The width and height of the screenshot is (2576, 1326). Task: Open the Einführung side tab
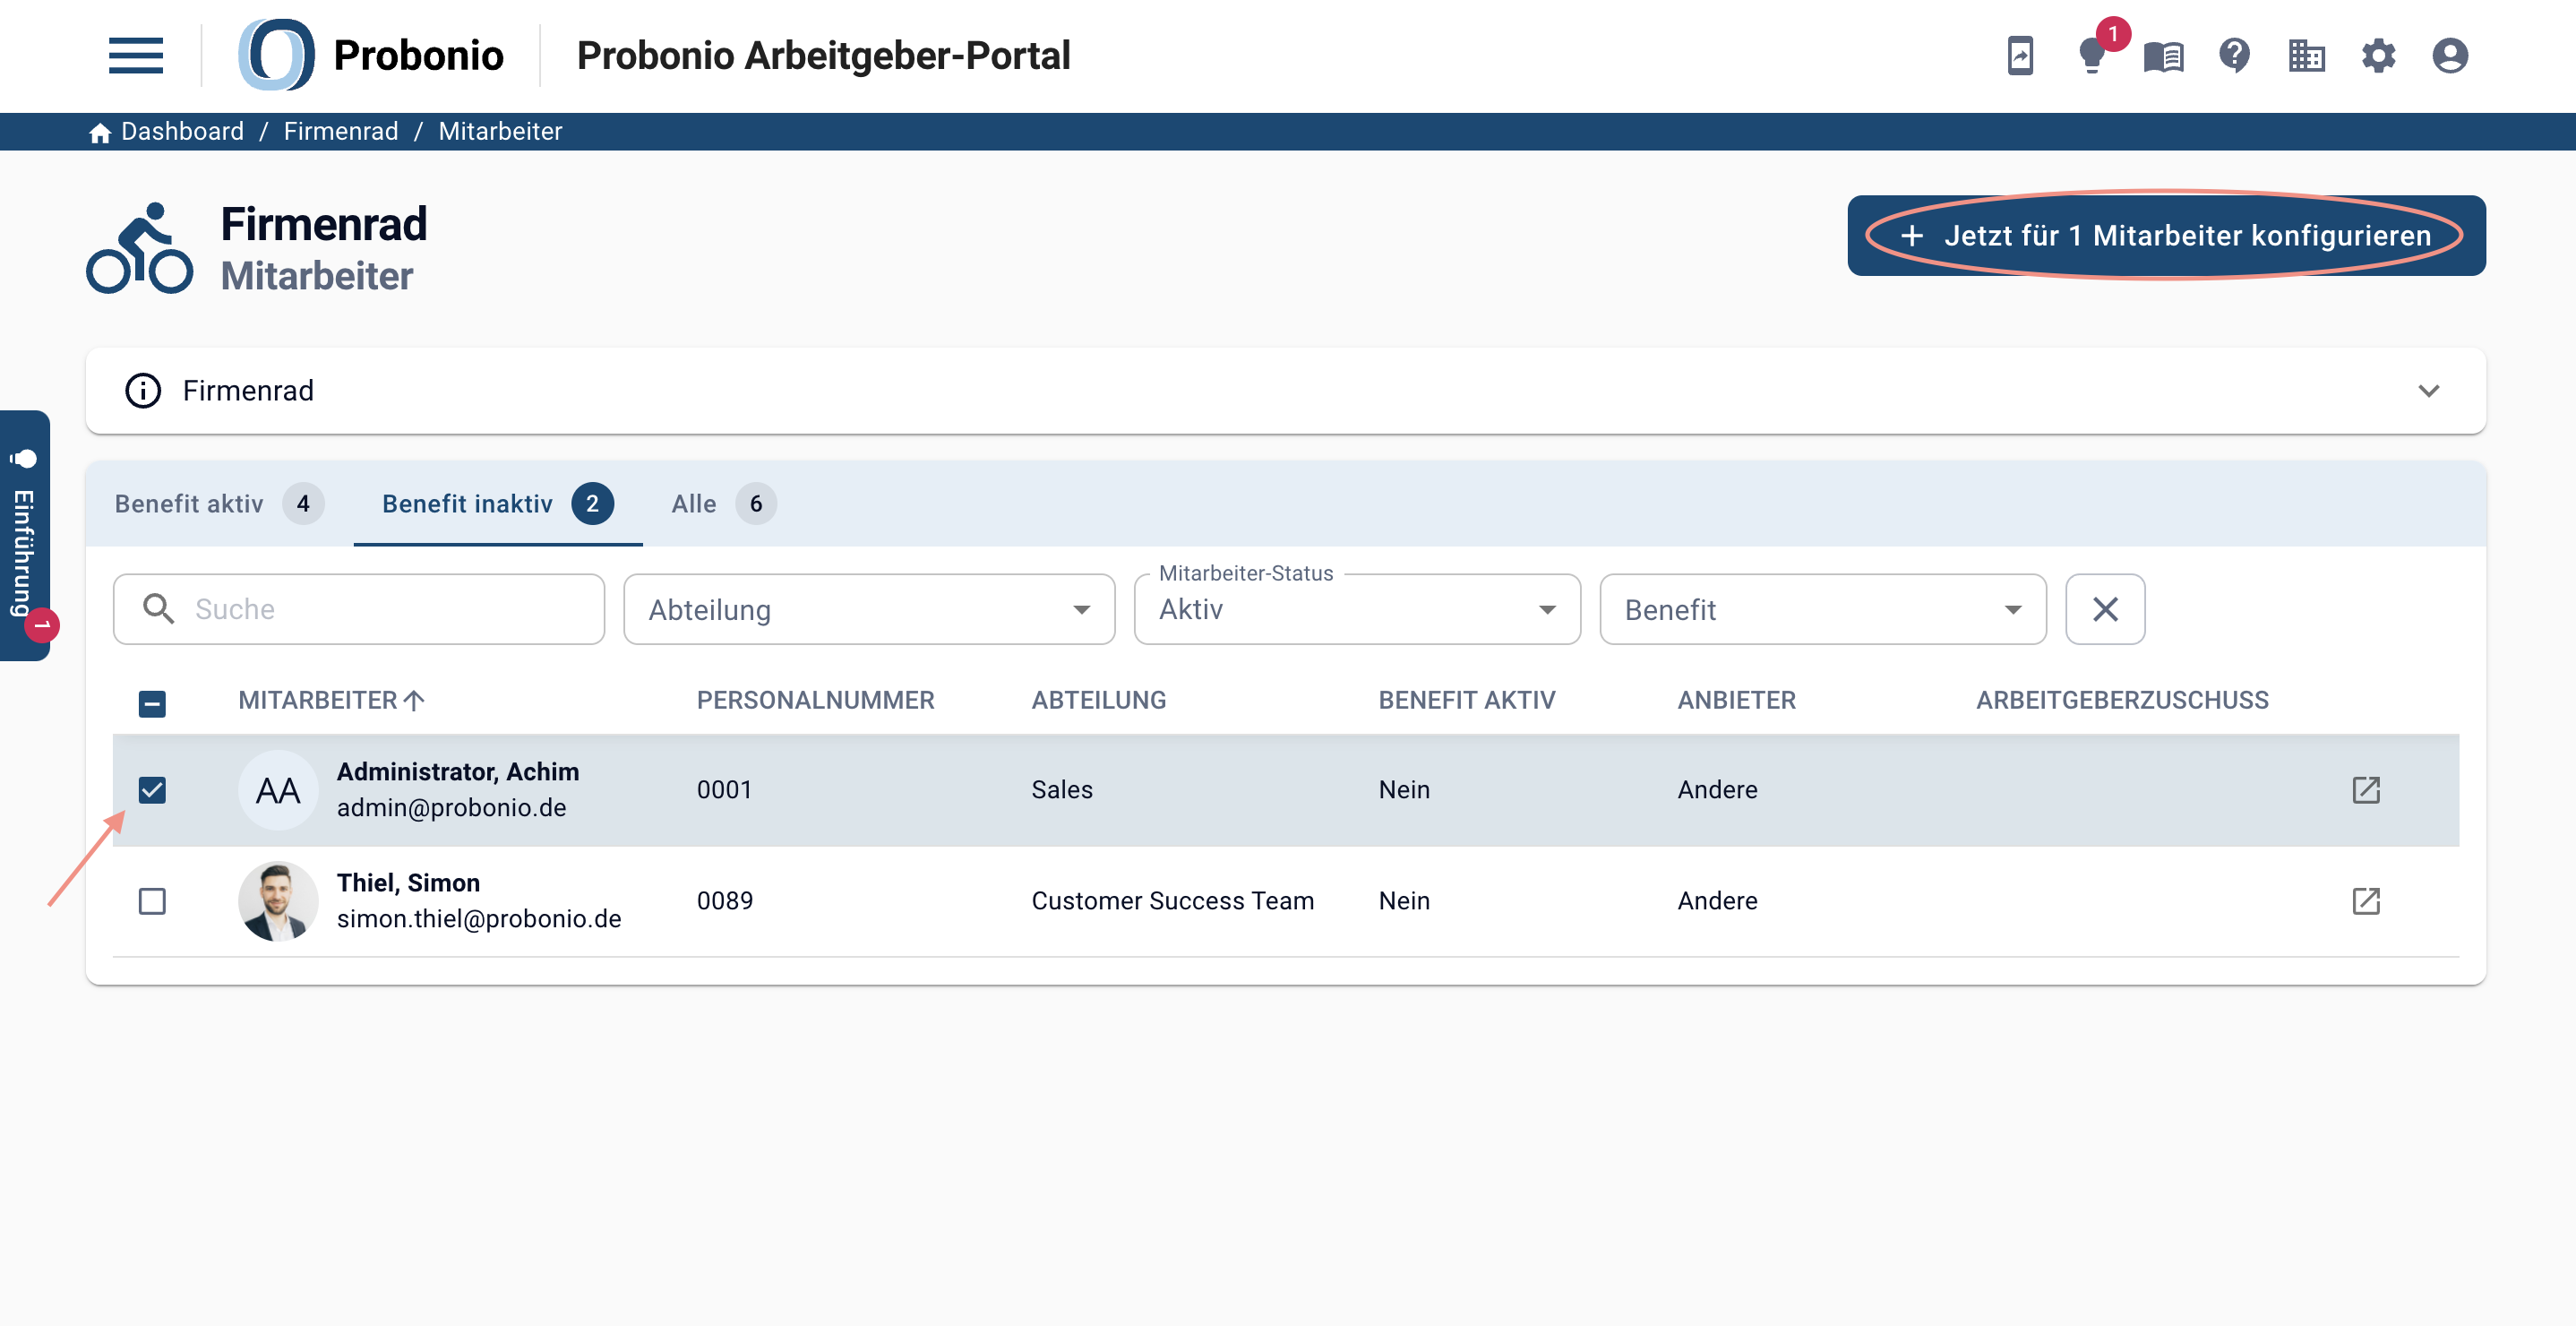[25, 536]
